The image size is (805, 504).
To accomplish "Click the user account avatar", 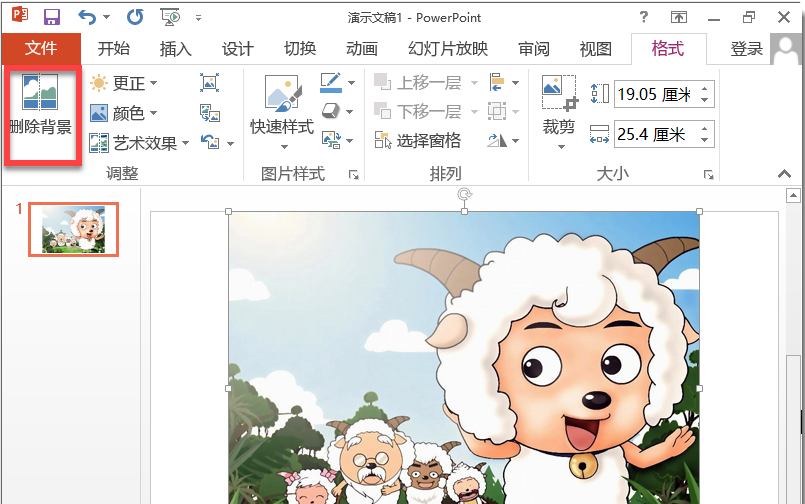I will tap(785, 49).
